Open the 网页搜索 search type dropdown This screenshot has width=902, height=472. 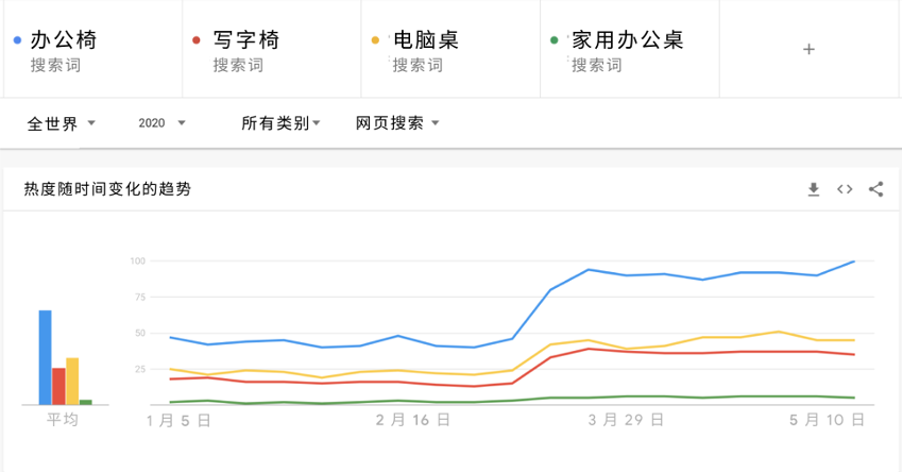tap(397, 123)
